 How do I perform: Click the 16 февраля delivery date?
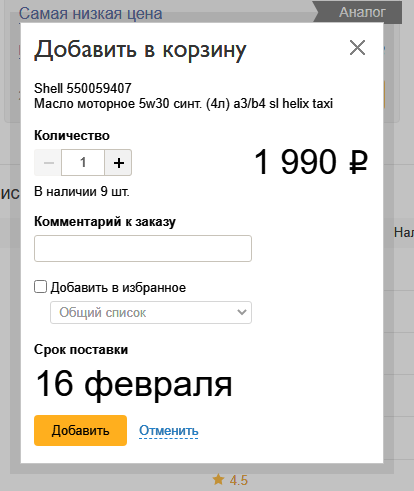(x=133, y=384)
